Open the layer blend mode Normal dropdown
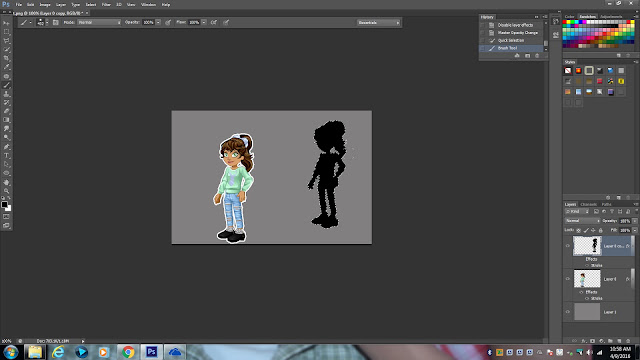This screenshot has width=640, height=360. coord(582,221)
